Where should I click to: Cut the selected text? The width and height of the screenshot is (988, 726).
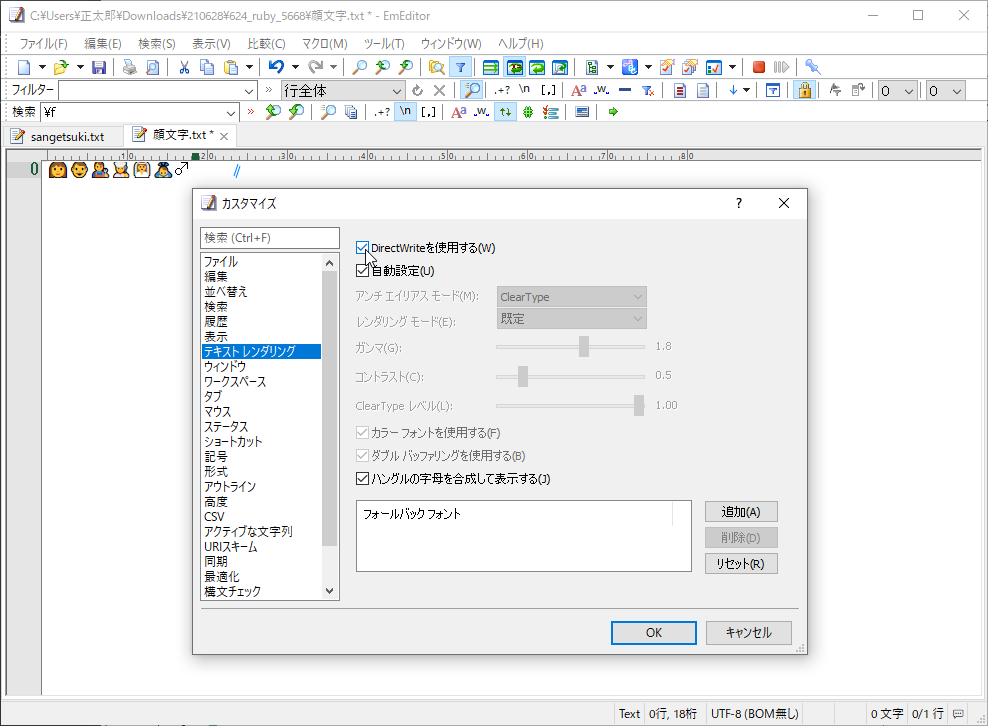184,66
